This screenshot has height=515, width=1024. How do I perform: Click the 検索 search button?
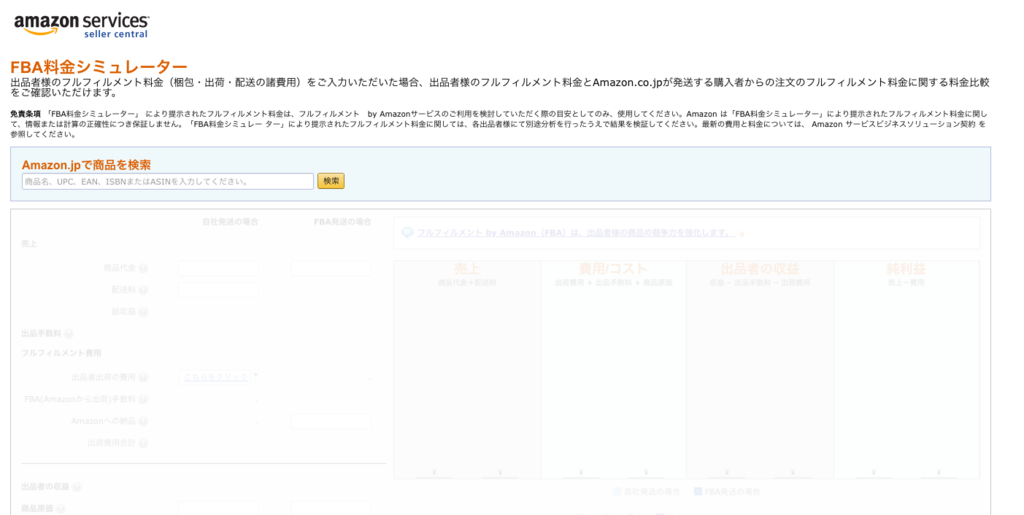tap(331, 181)
